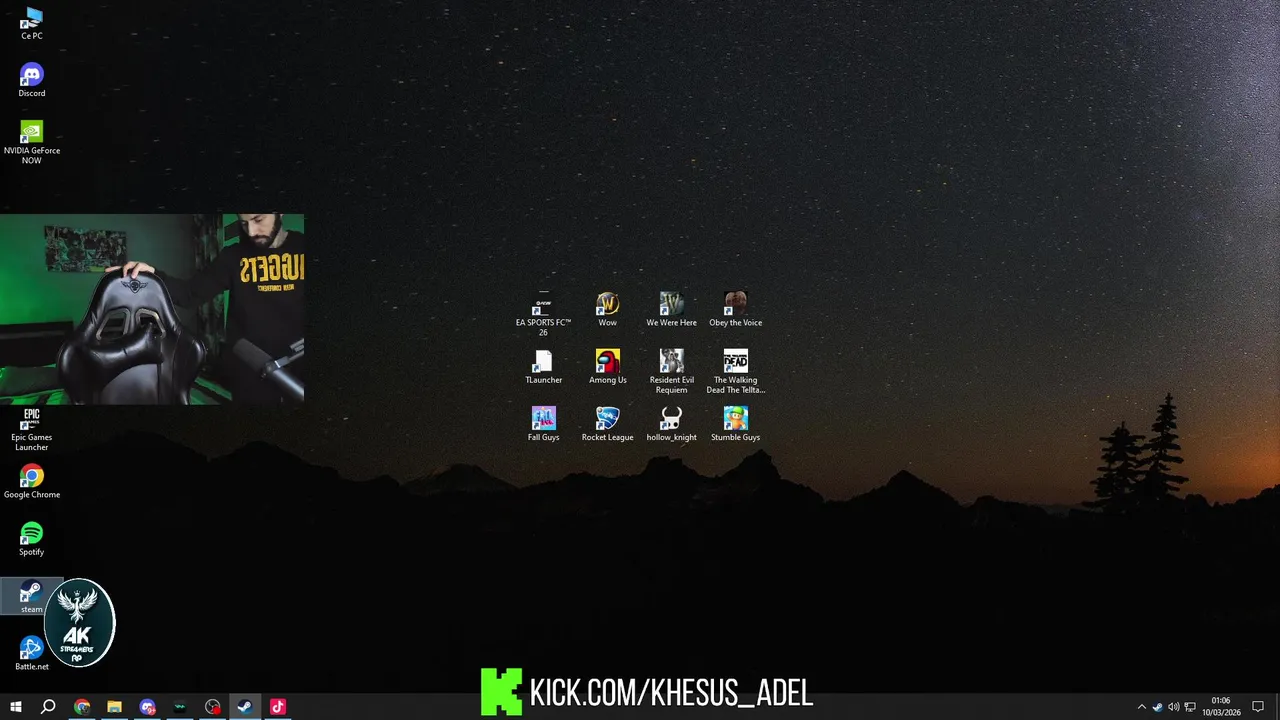
Task: Launch Discord from the desktop shortcut
Action: point(32,80)
